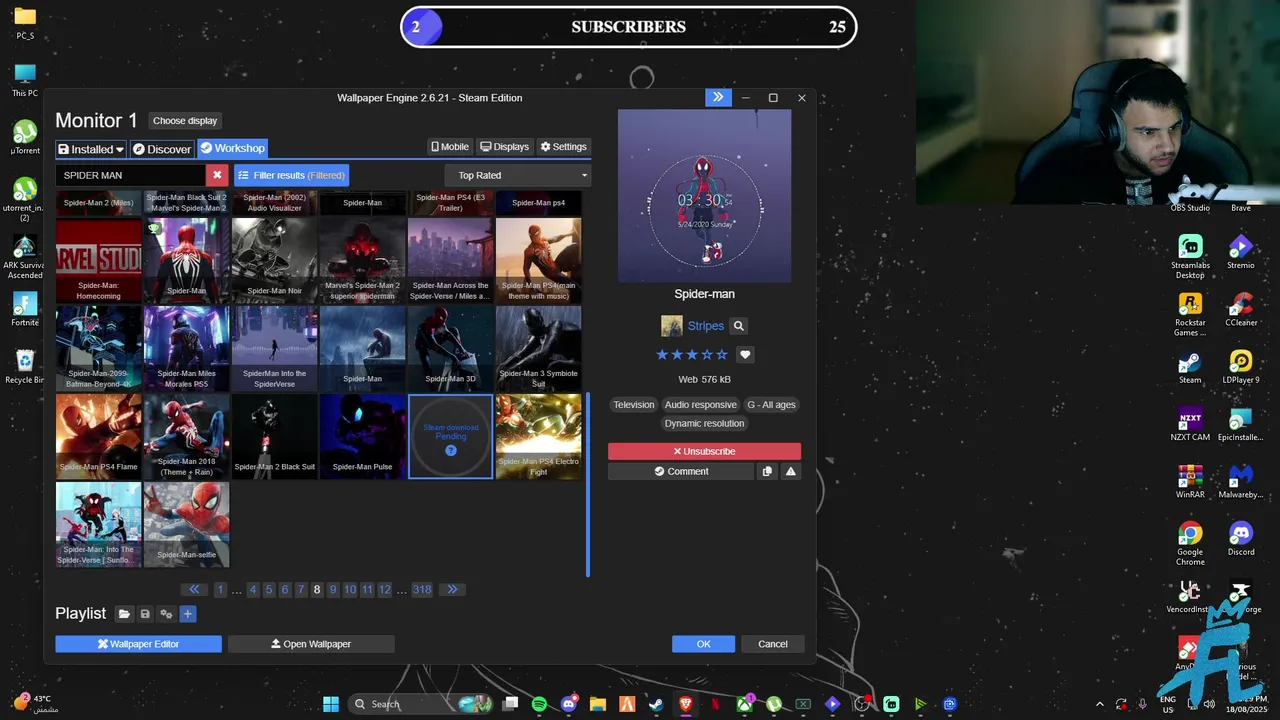Go to results page 318
The height and width of the screenshot is (720, 1280).
point(422,590)
